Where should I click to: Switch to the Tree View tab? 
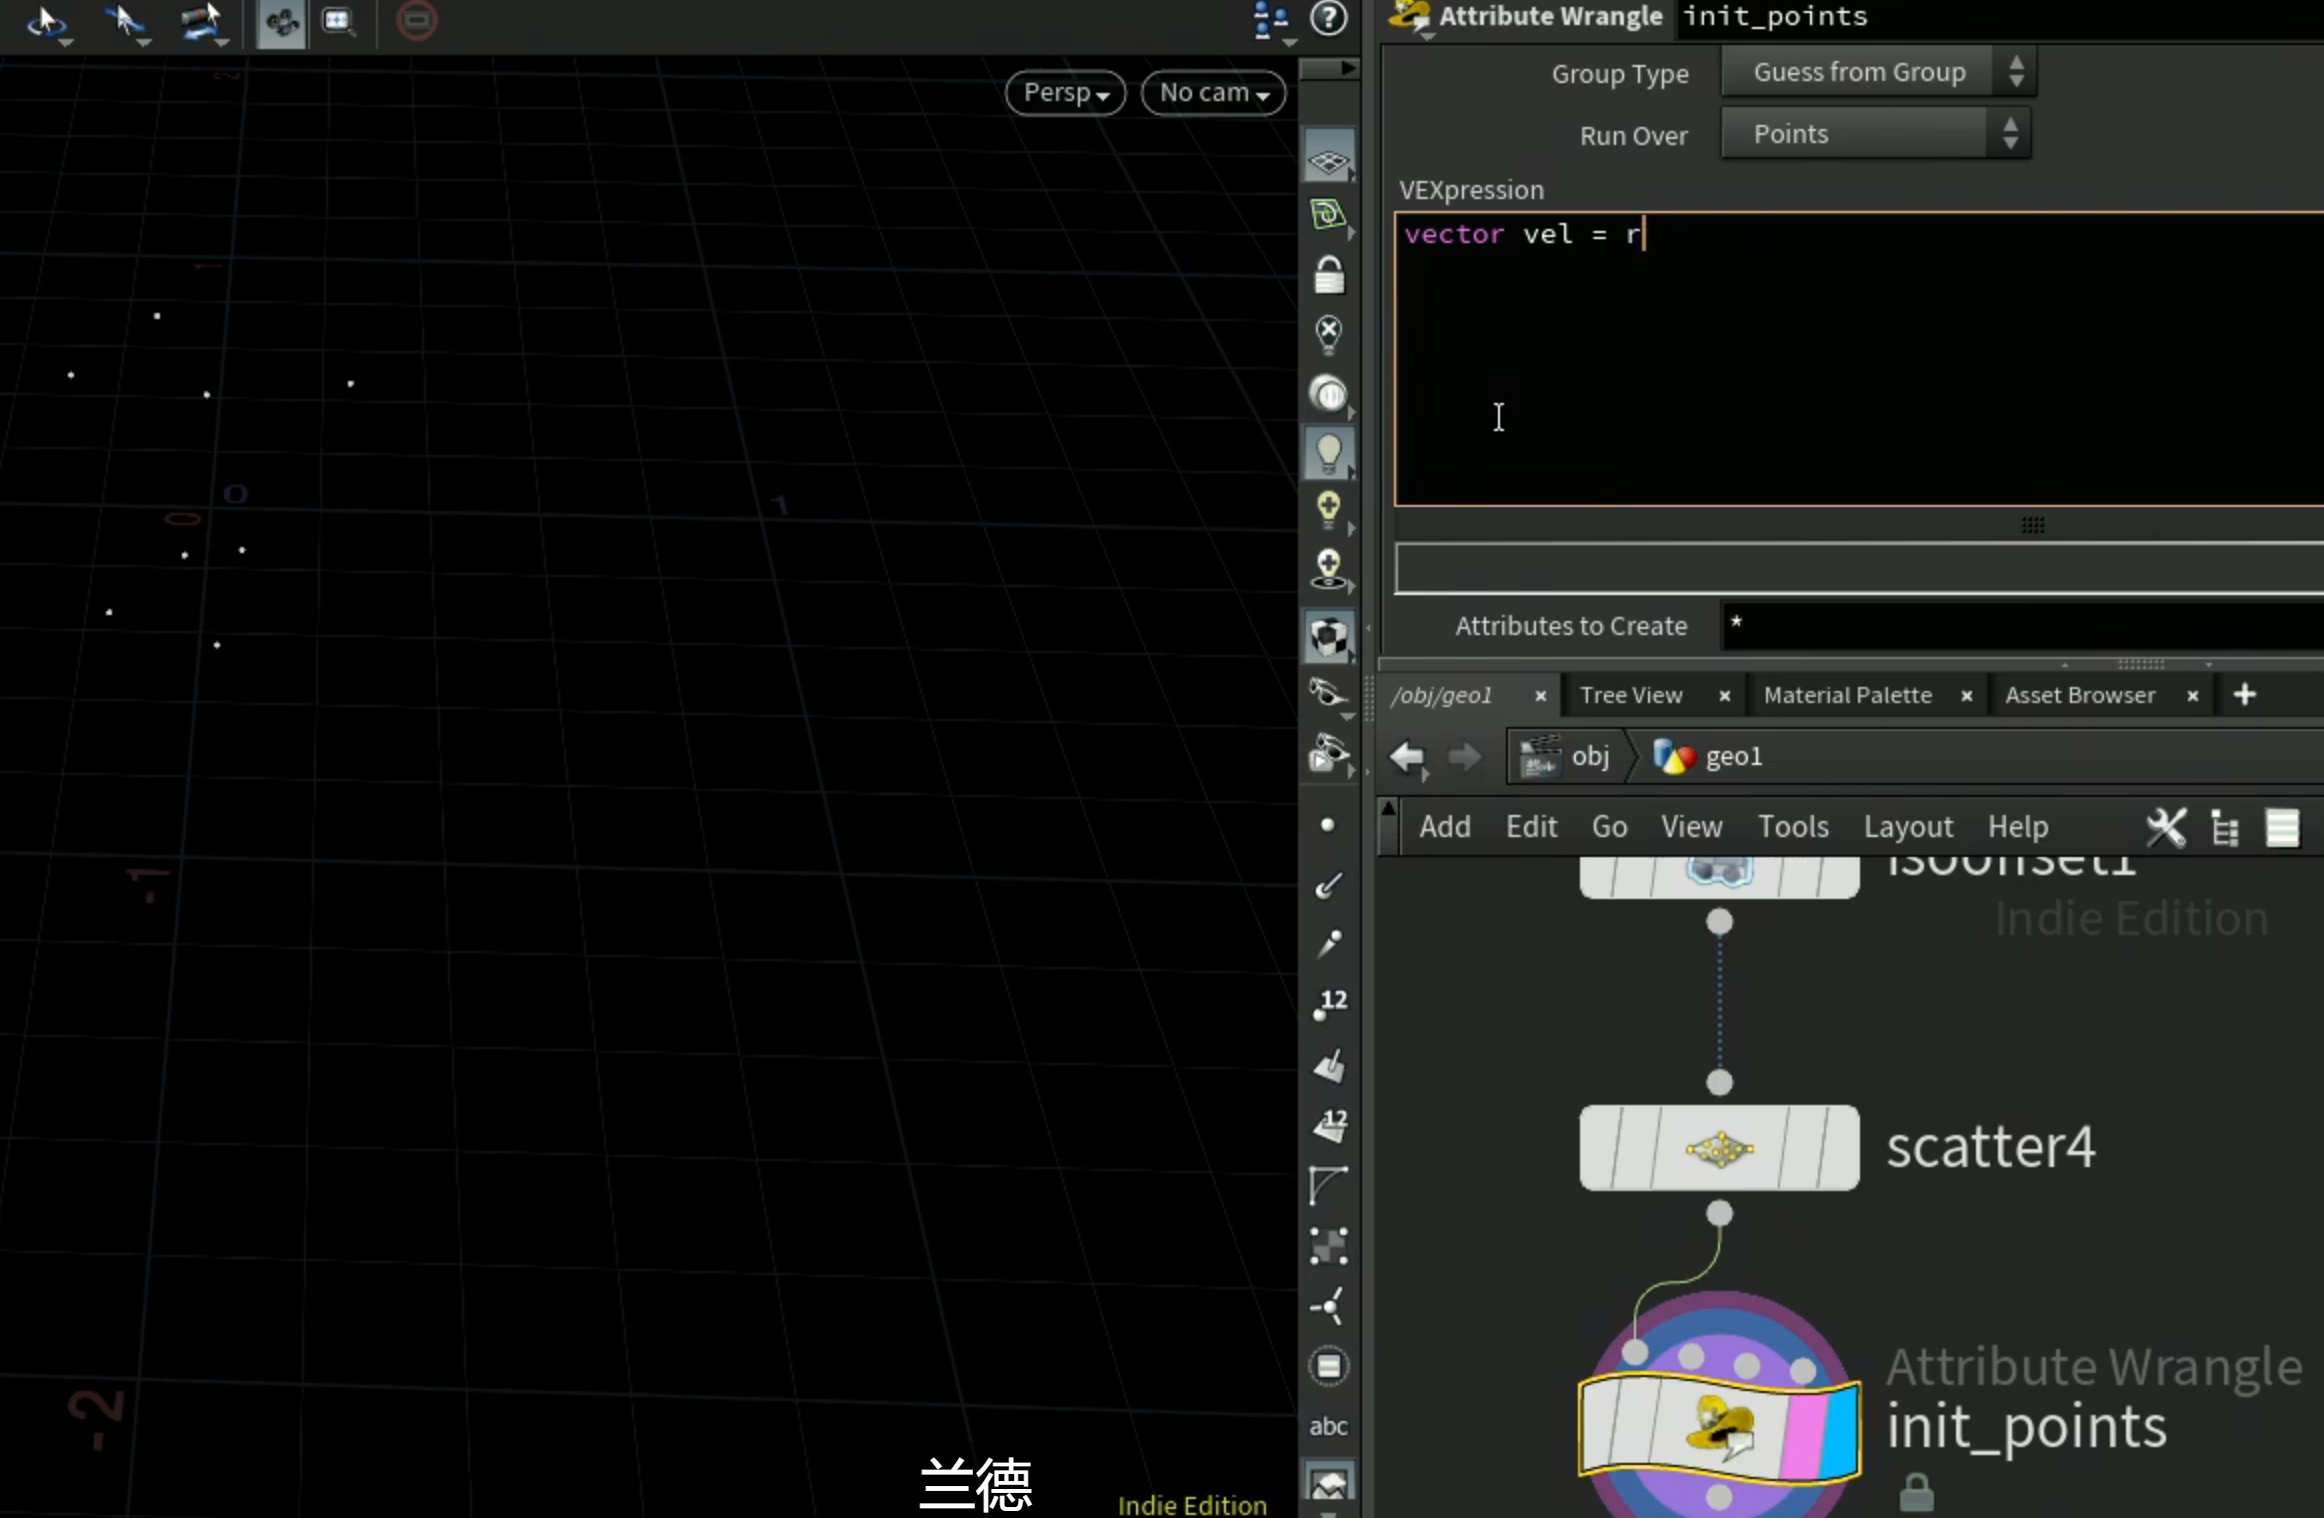click(x=1631, y=695)
